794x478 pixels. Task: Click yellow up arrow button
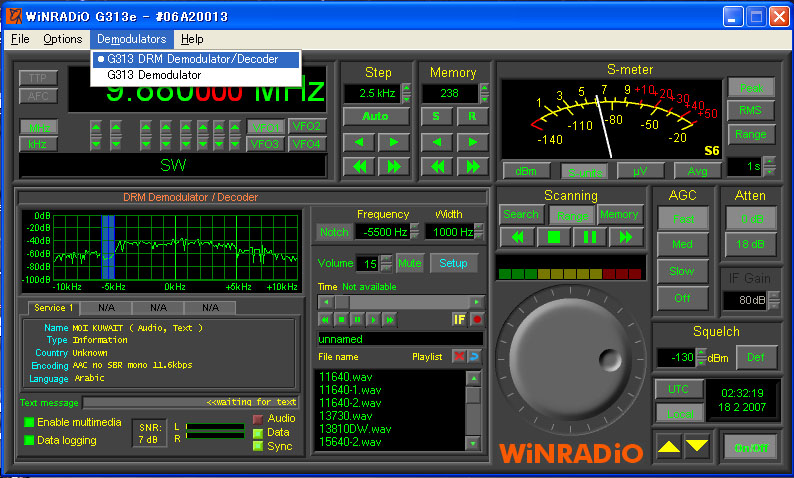668,447
